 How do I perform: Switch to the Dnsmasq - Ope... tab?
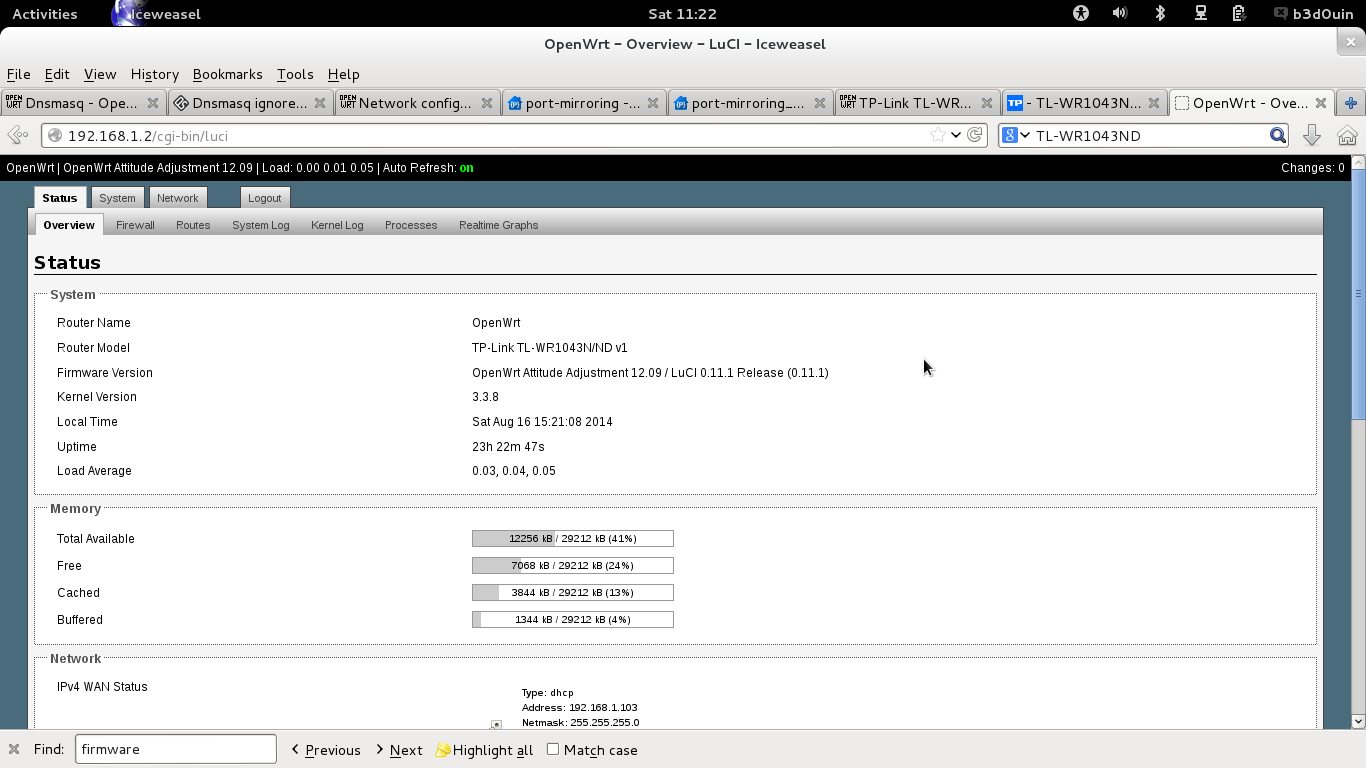coord(82,103)
